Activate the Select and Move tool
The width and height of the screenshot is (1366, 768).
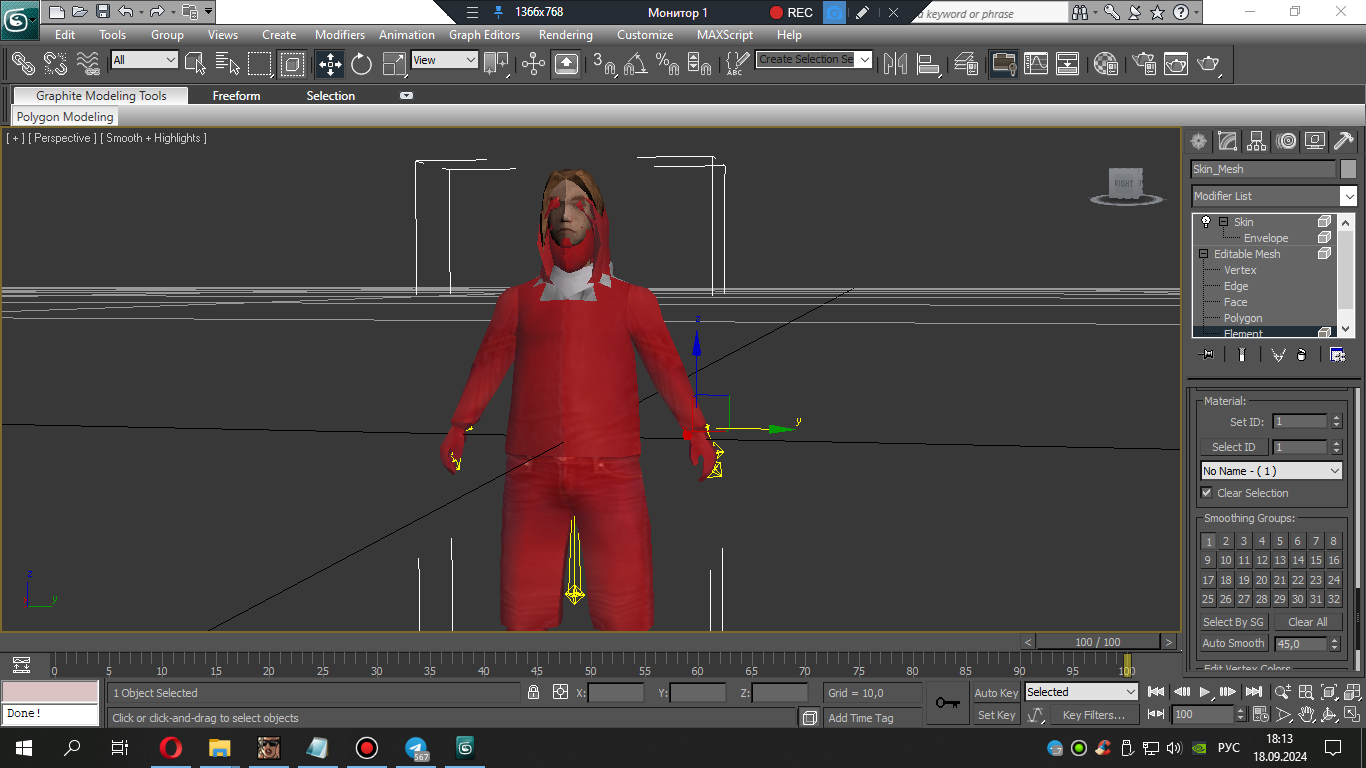tap(330, 64)
